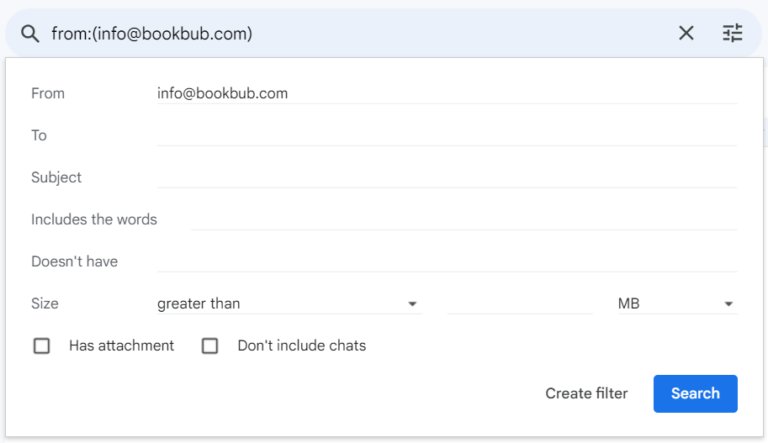Focus the From field with info@bookbub.com
The height and width of the screenshot is (443, 768).
click(447, 93)
